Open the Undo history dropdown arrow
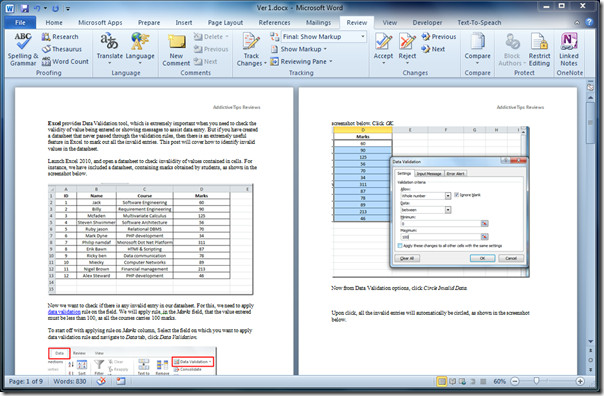The height and width of the screenshot is (396, 604). click(x=45, y=8)
